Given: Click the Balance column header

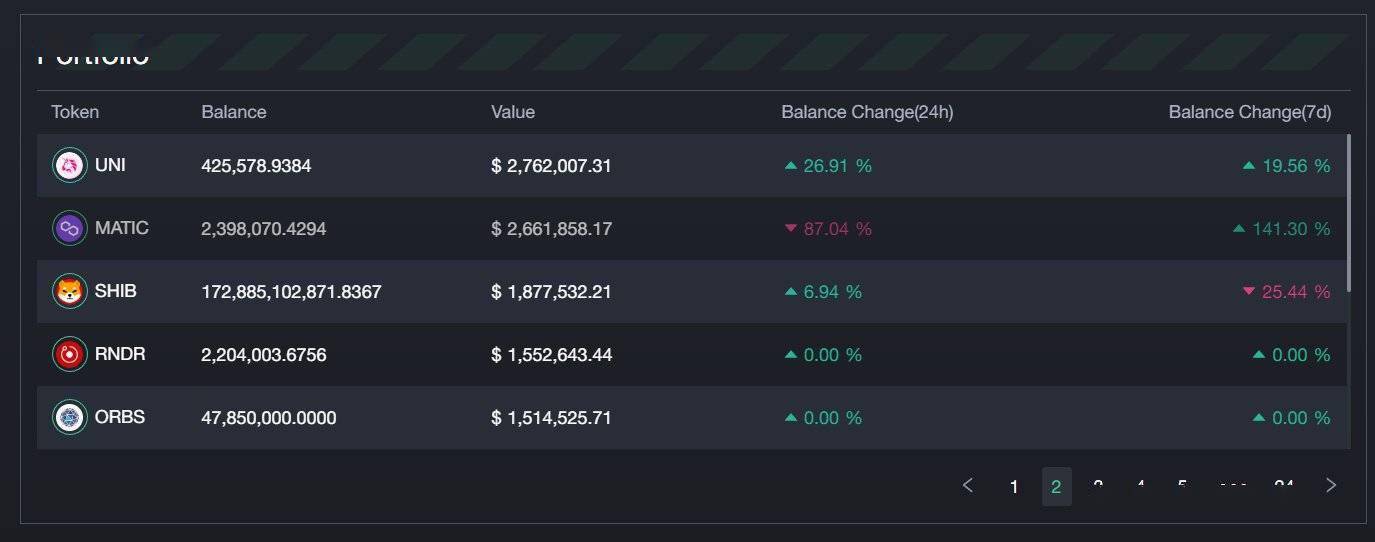Looking at the screenshot, I should point(234,112).
